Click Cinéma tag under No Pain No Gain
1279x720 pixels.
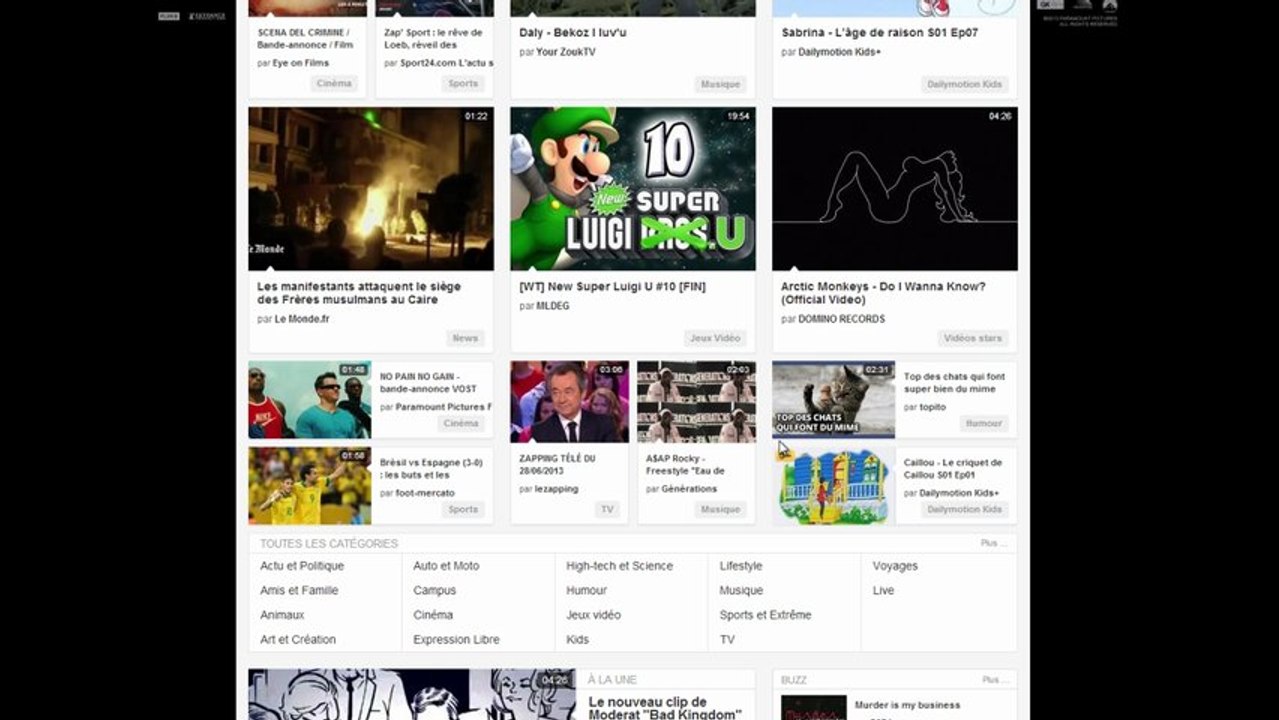[461, 423]
